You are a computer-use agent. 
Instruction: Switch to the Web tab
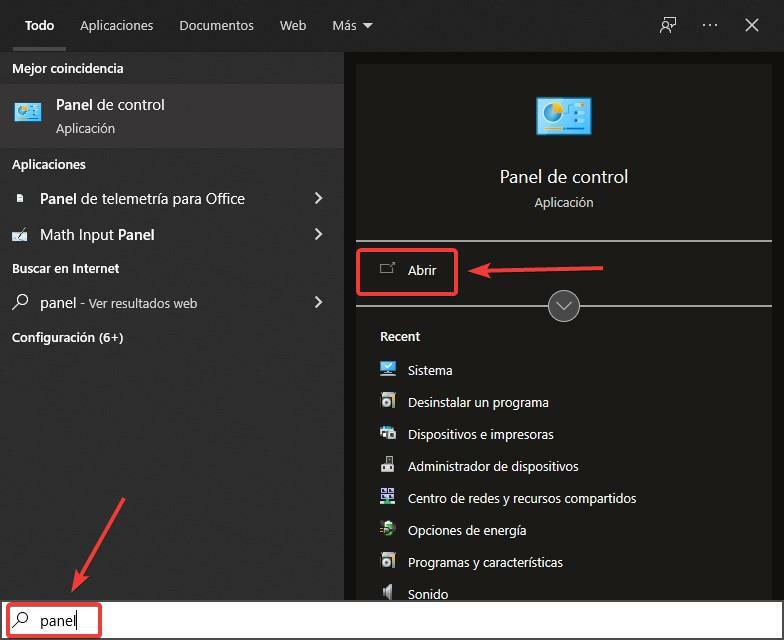(293, 26)
